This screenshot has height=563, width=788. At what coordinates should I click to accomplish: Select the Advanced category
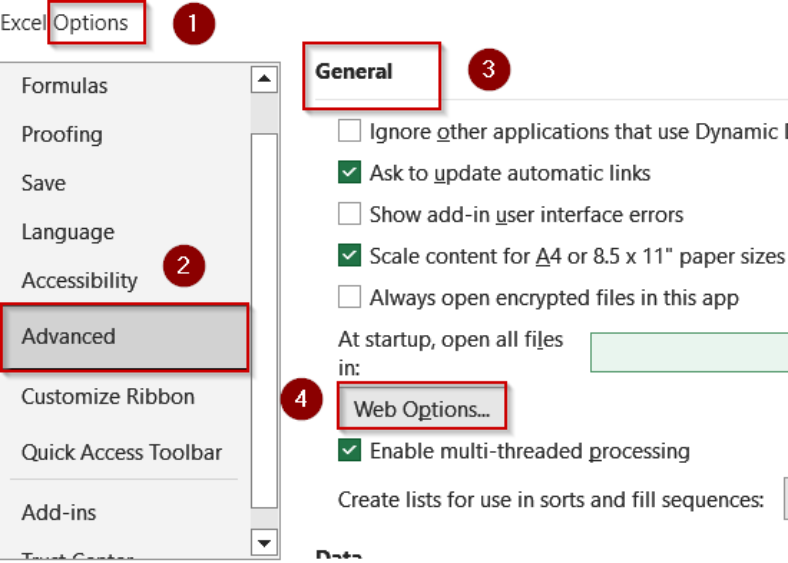click(69, 337)
